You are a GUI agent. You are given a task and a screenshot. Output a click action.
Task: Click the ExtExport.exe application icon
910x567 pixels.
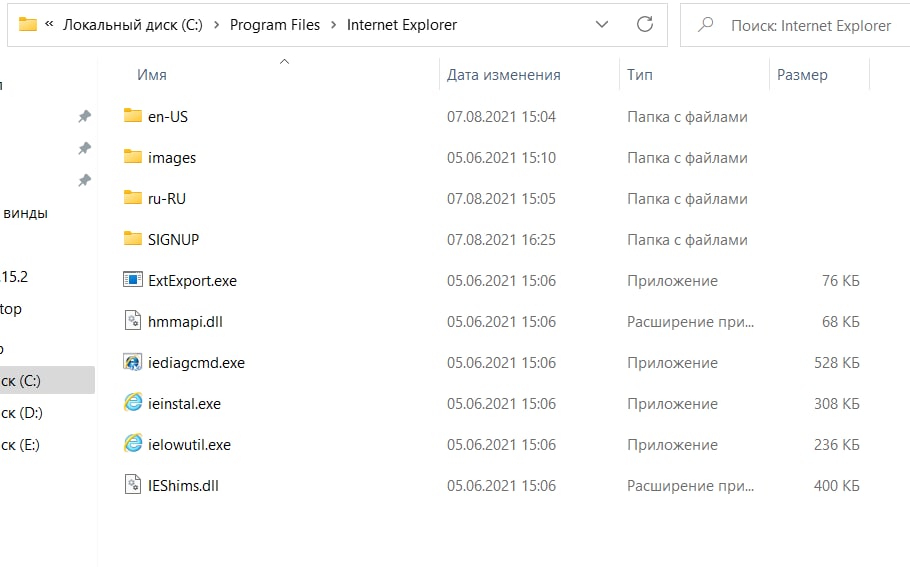(x=133, y=280)
